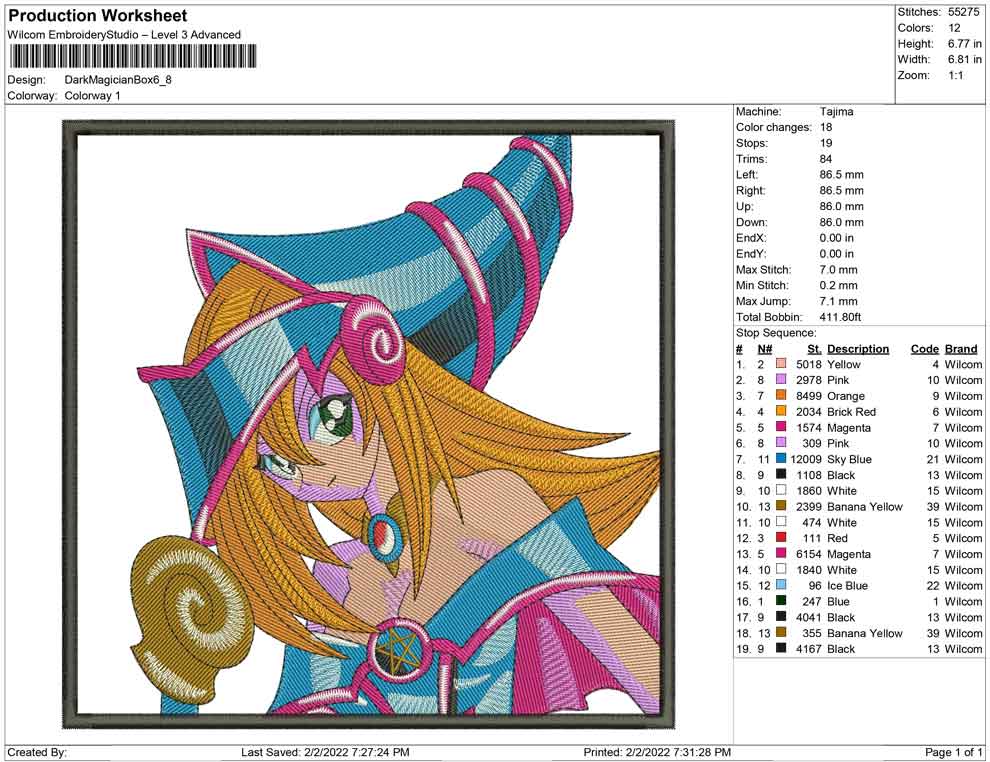This screenshot has width=990, height=762.
Task: Click the Machine value 'Tajima'
Action: [x=837, y=112]
